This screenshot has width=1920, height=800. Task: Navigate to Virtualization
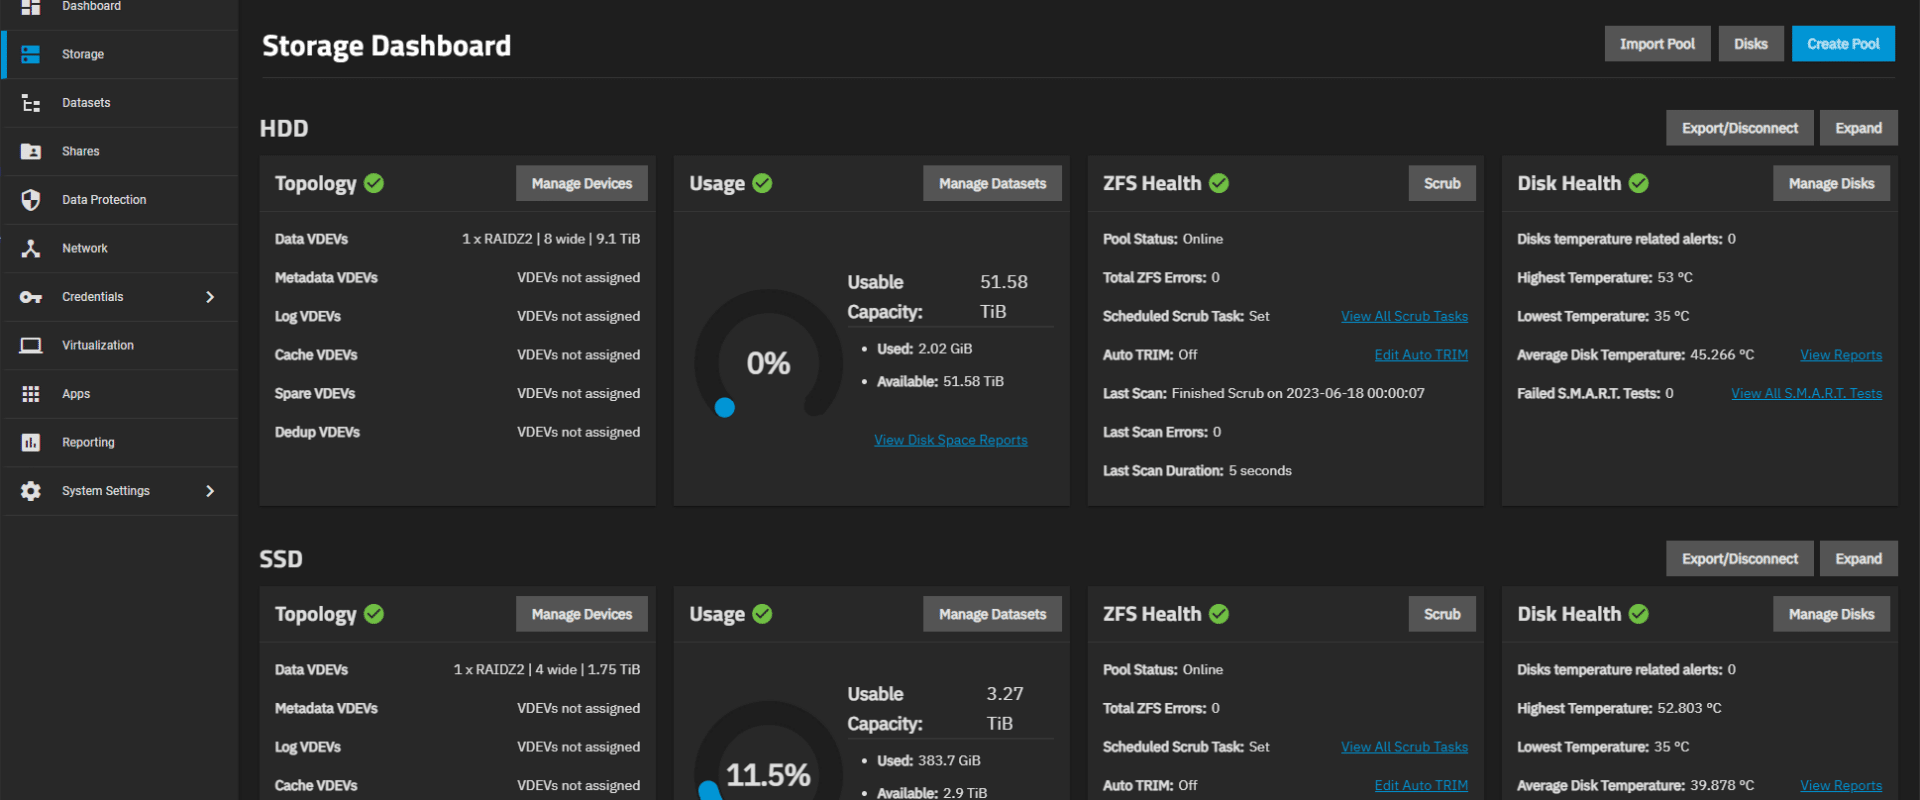[120, 346]
